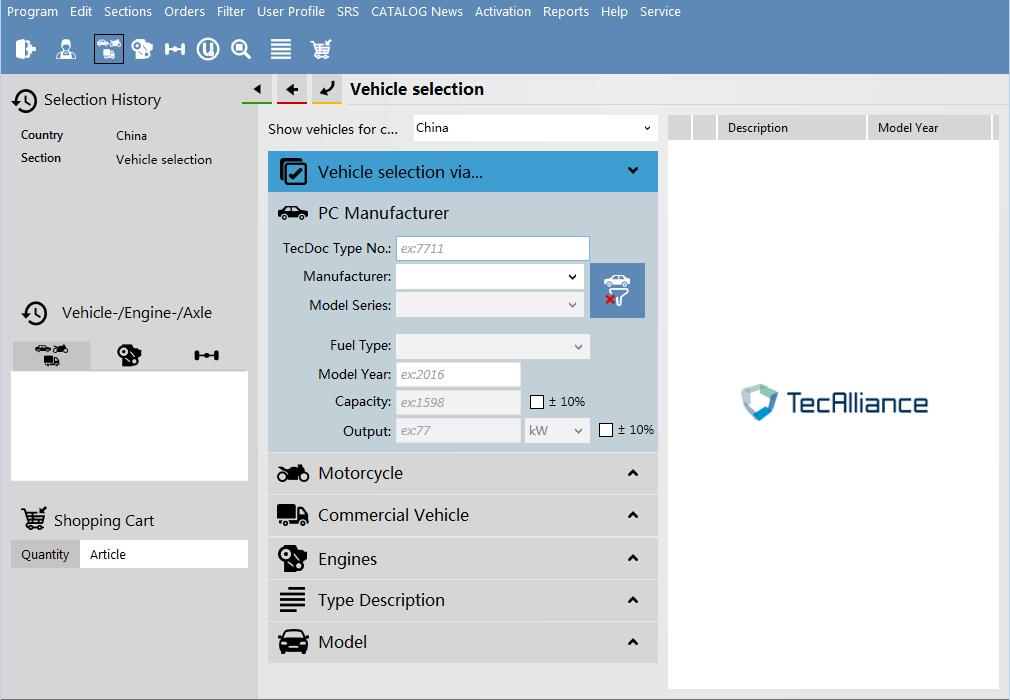Click the Vehicle selection via checkbox icon

(x=293, y=172)
